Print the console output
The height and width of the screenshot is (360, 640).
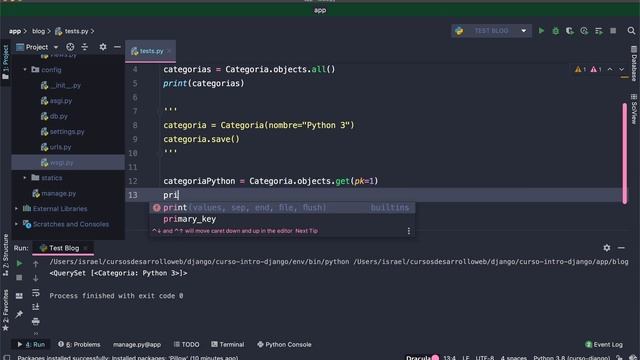point(36,321)
